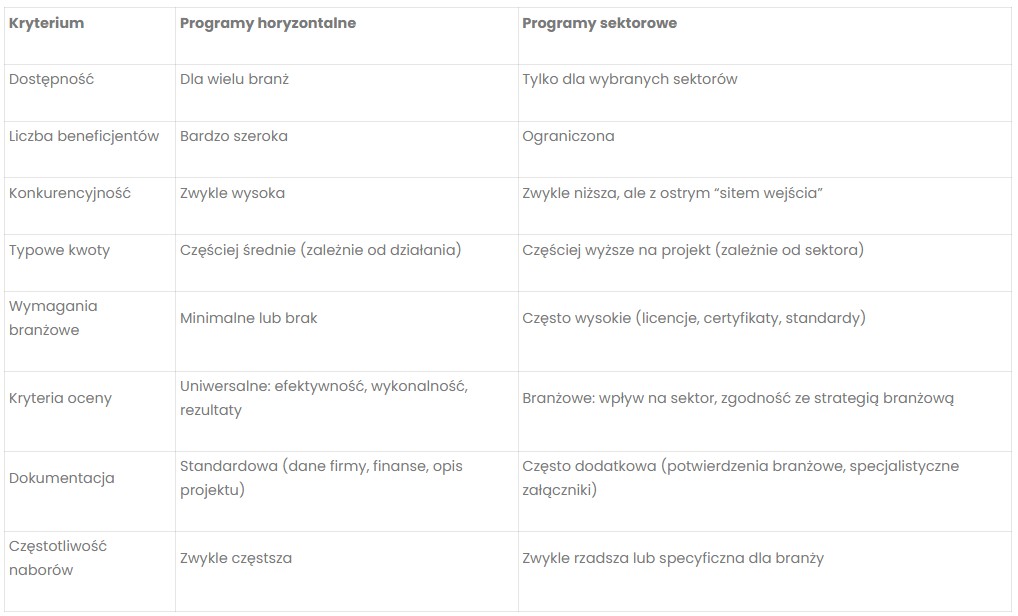Image resolution: width=1018 pixels, height=616 pixels.
Task: Select the 'Dokumentacja' row label
Action: [x=61, y=478]
